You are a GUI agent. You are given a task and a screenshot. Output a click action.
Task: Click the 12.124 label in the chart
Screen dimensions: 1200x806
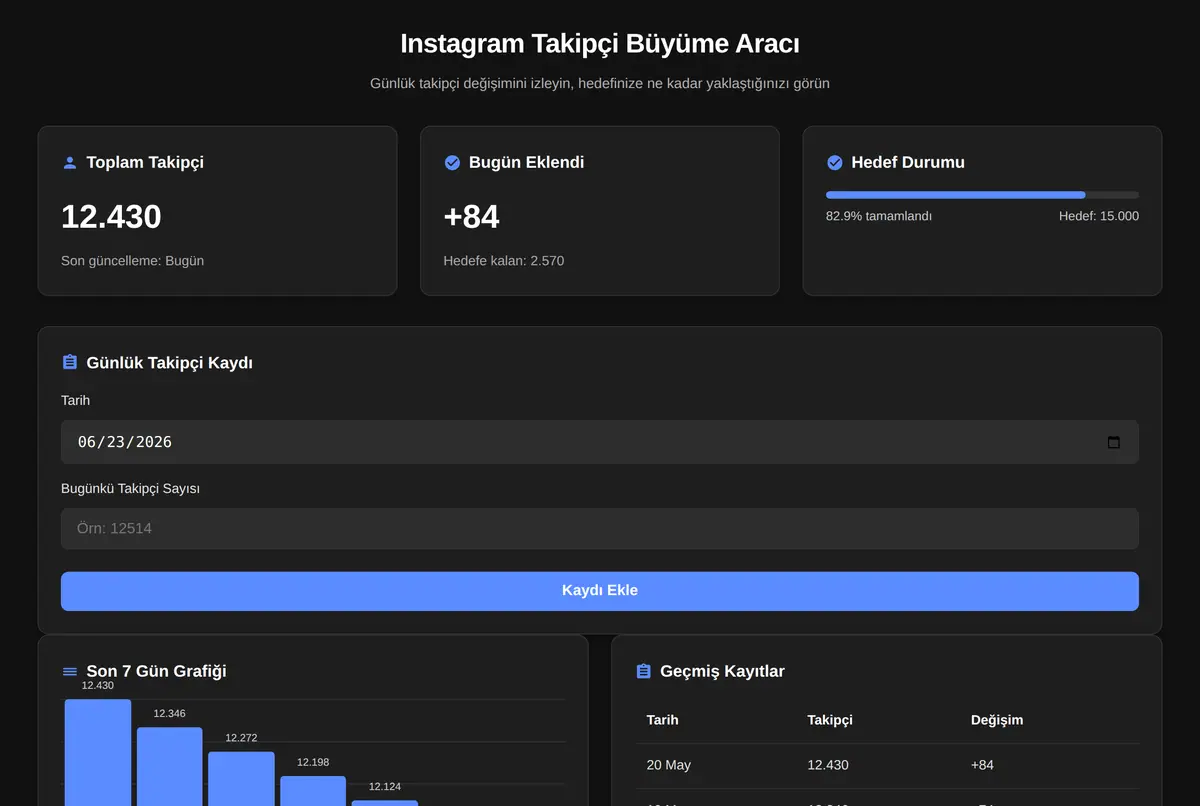(385, 787)
